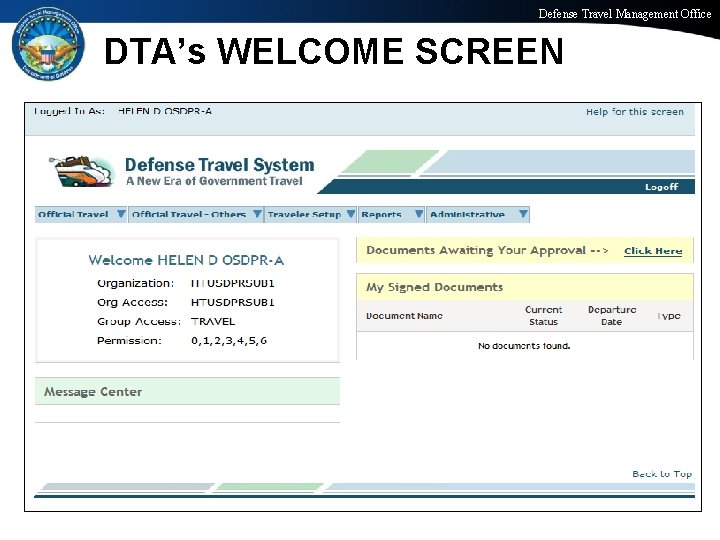This screenshot has width=720, height=540.
Task: Click the Defense Travel System title text
Action: tap(219, 165)
